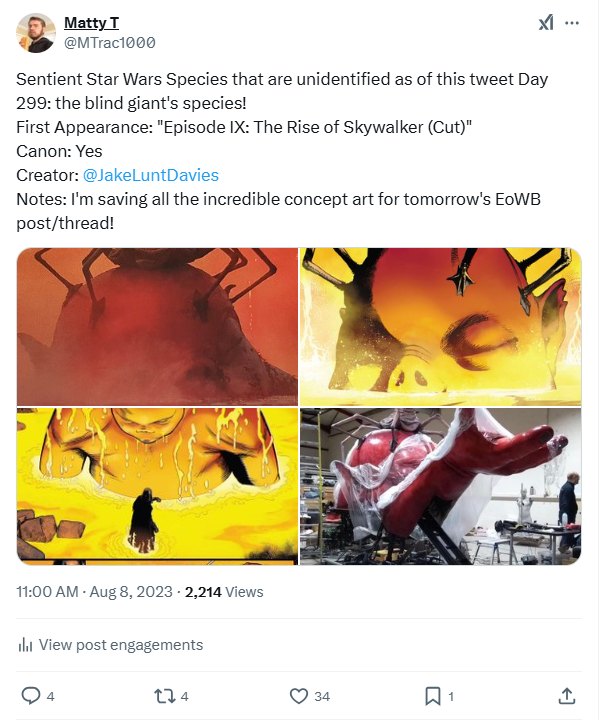Open the top-left red giant image
Viewport: 602px width, 720px height.
point(157,326)
